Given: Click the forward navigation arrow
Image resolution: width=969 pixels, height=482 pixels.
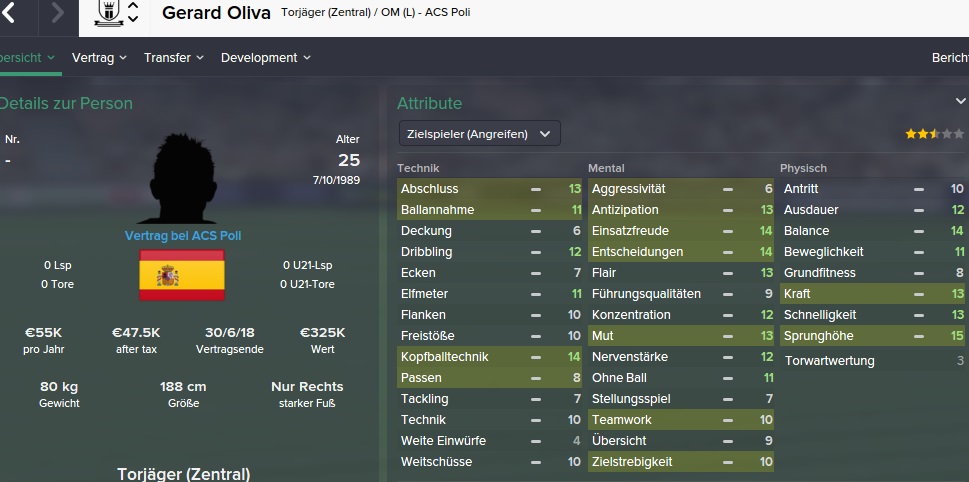Looking at the screenshot, I should point(56,13).
